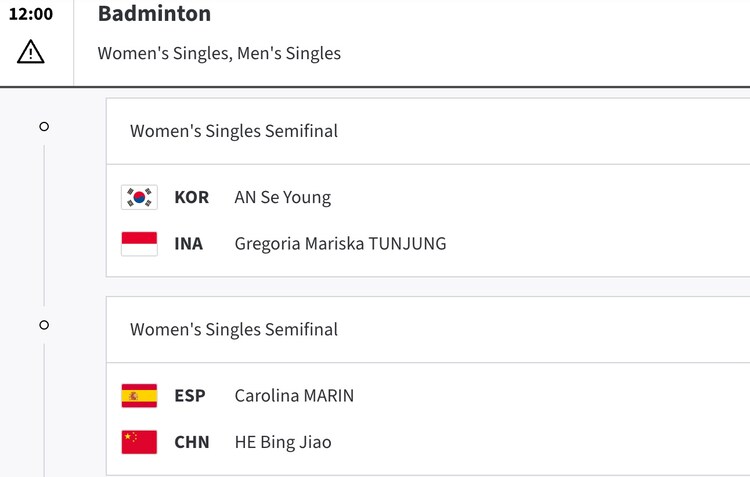The width and height of the screenshot is (750, 477).
Task: Click the second timeline circle marker
Action: (44, 325)
